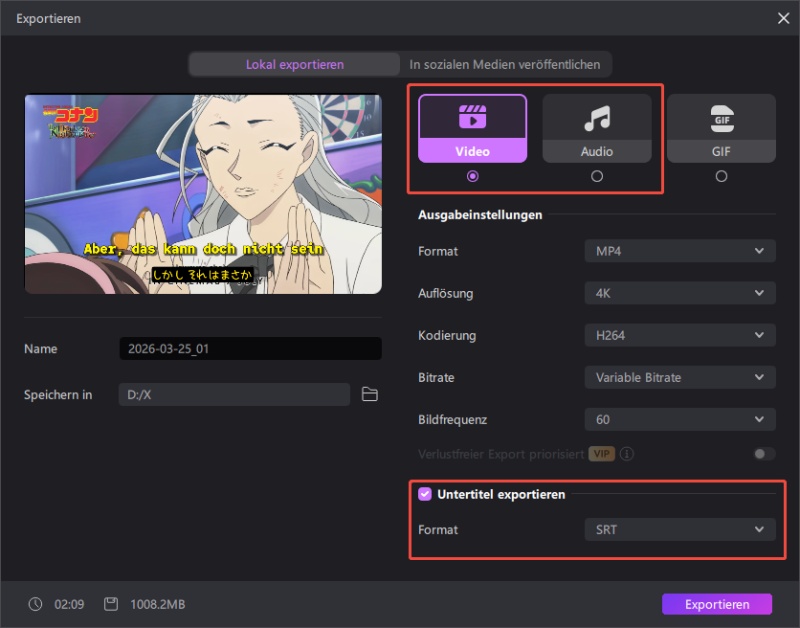Open the folder browser next to Speichern in
800x628 pixels.
point(369,394)
